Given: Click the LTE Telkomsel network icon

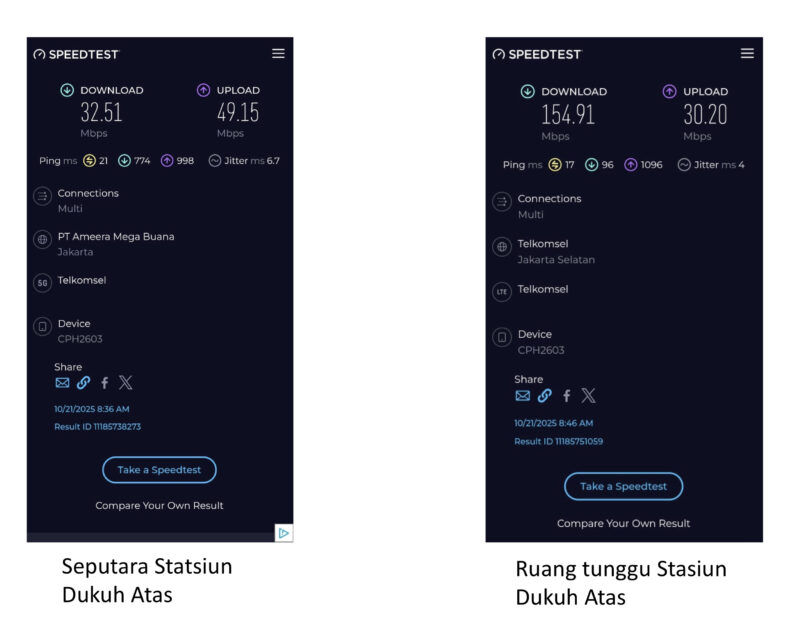Looking at the screenshot, I should (x=502, y=292).
